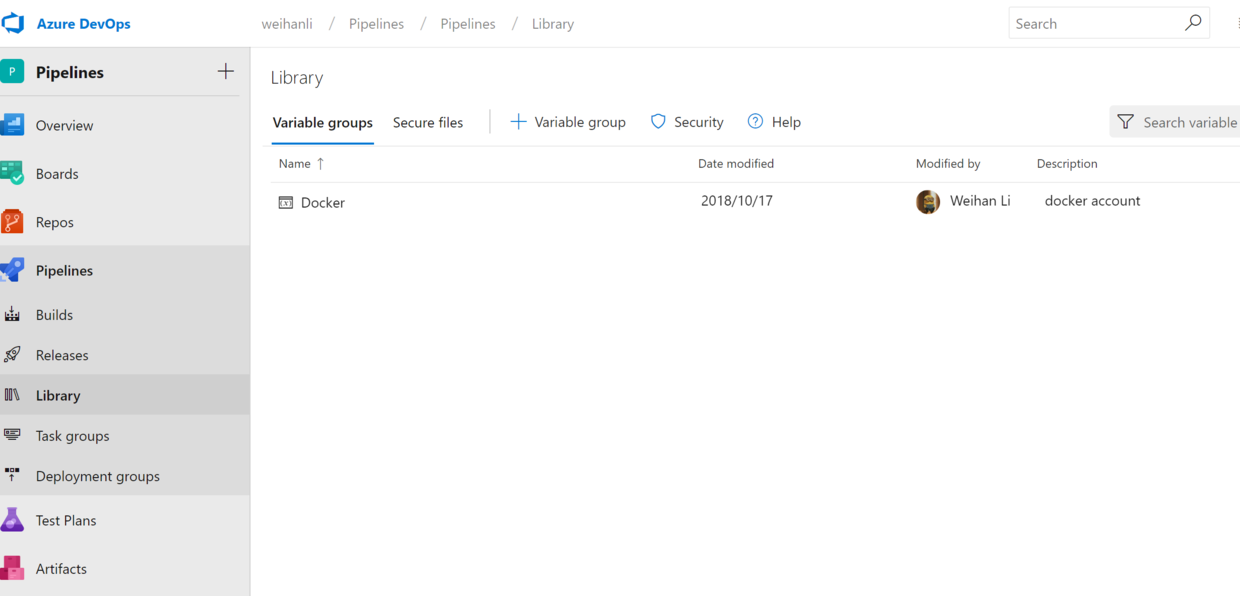Click the Builds icon in sidebar
Viewport: 1240px width, 596px height.
click(12, 314)
